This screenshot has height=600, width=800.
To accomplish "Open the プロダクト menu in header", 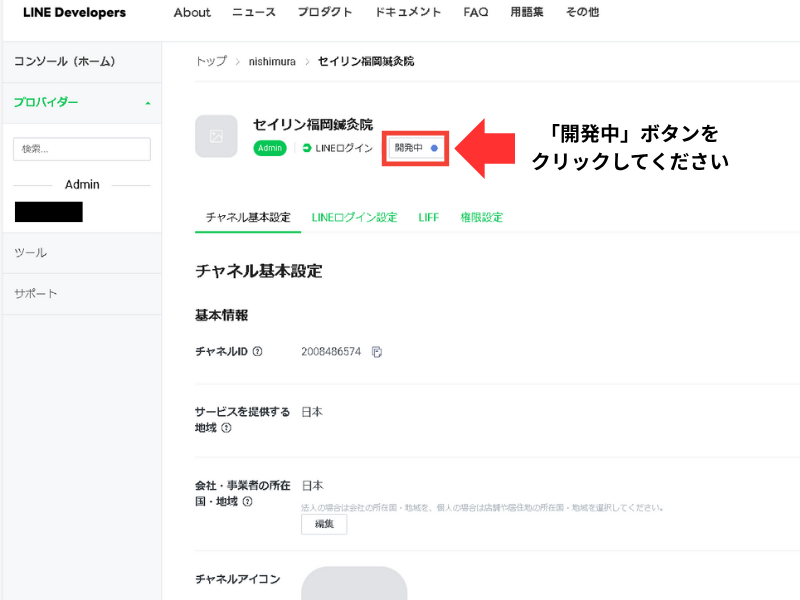I will 325,13.
